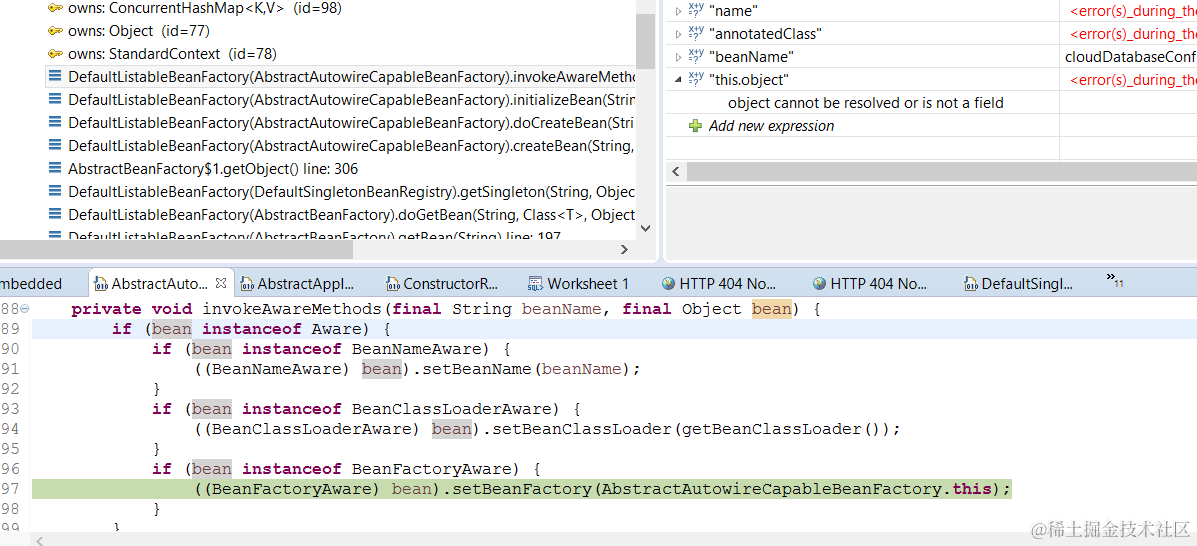Viewport: 1197px width, 546px height.
Task: Click the setBeanFactory call on line 97
Action: pyautogui.click(x=523, y=489)
